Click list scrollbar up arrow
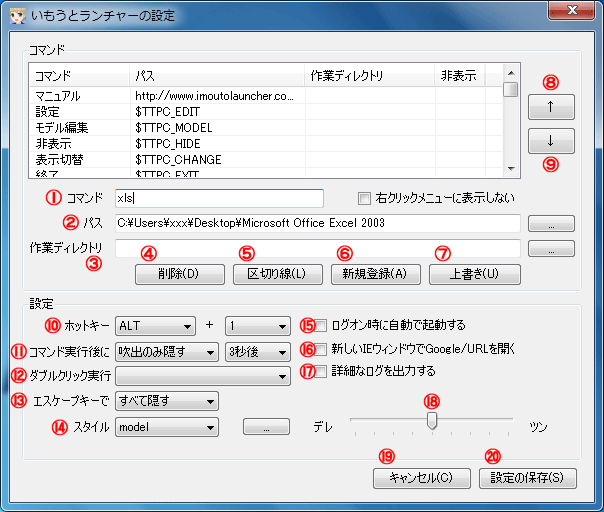 pyautogui.click(x=511, y=73)
